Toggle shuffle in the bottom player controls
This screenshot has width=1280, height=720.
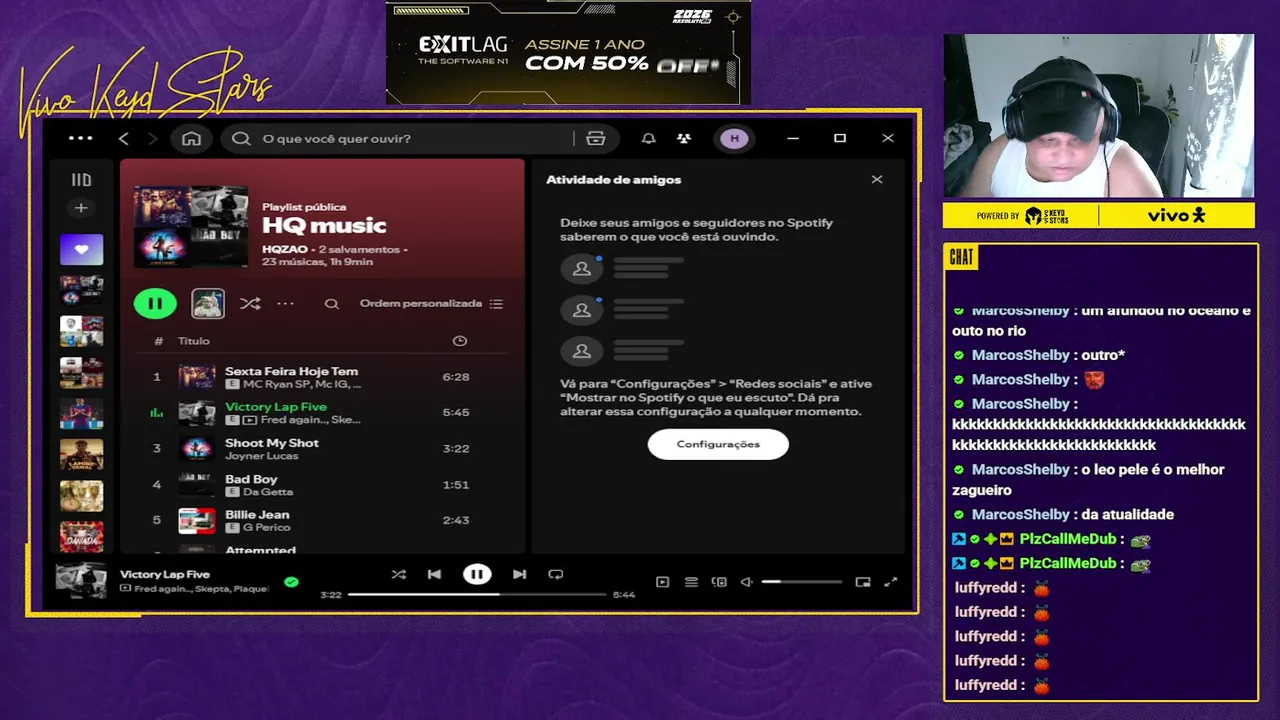point(399,574)
